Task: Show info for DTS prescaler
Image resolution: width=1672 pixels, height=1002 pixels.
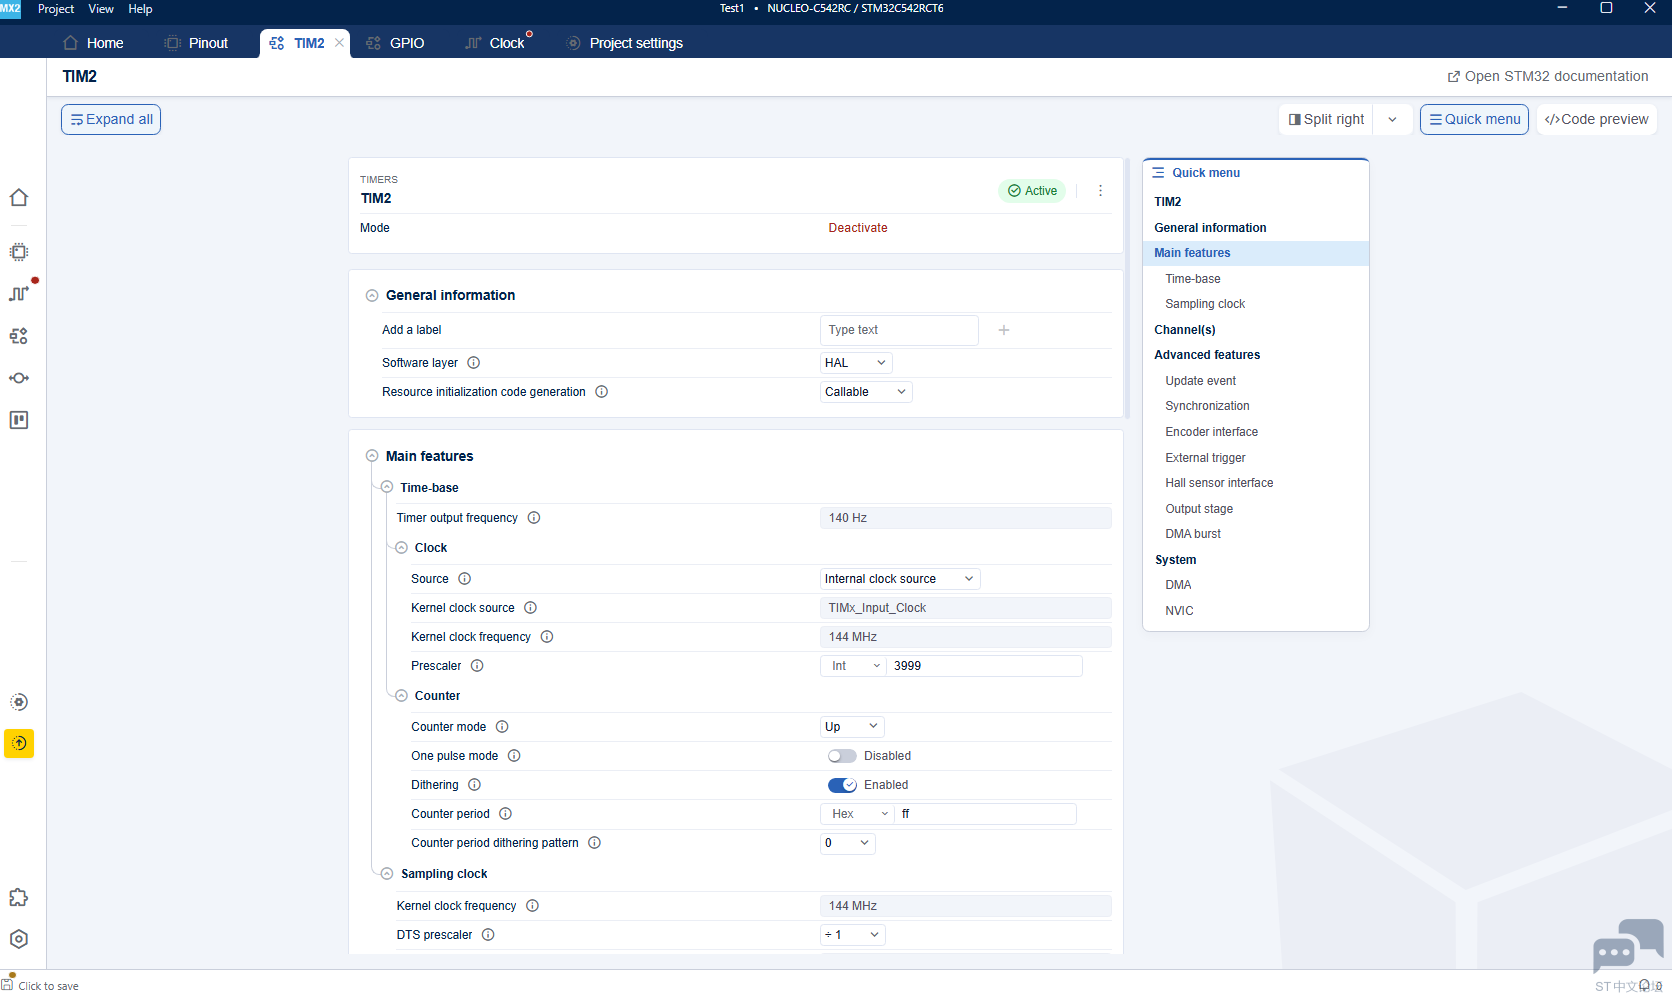Action: [x=488, y=935]
